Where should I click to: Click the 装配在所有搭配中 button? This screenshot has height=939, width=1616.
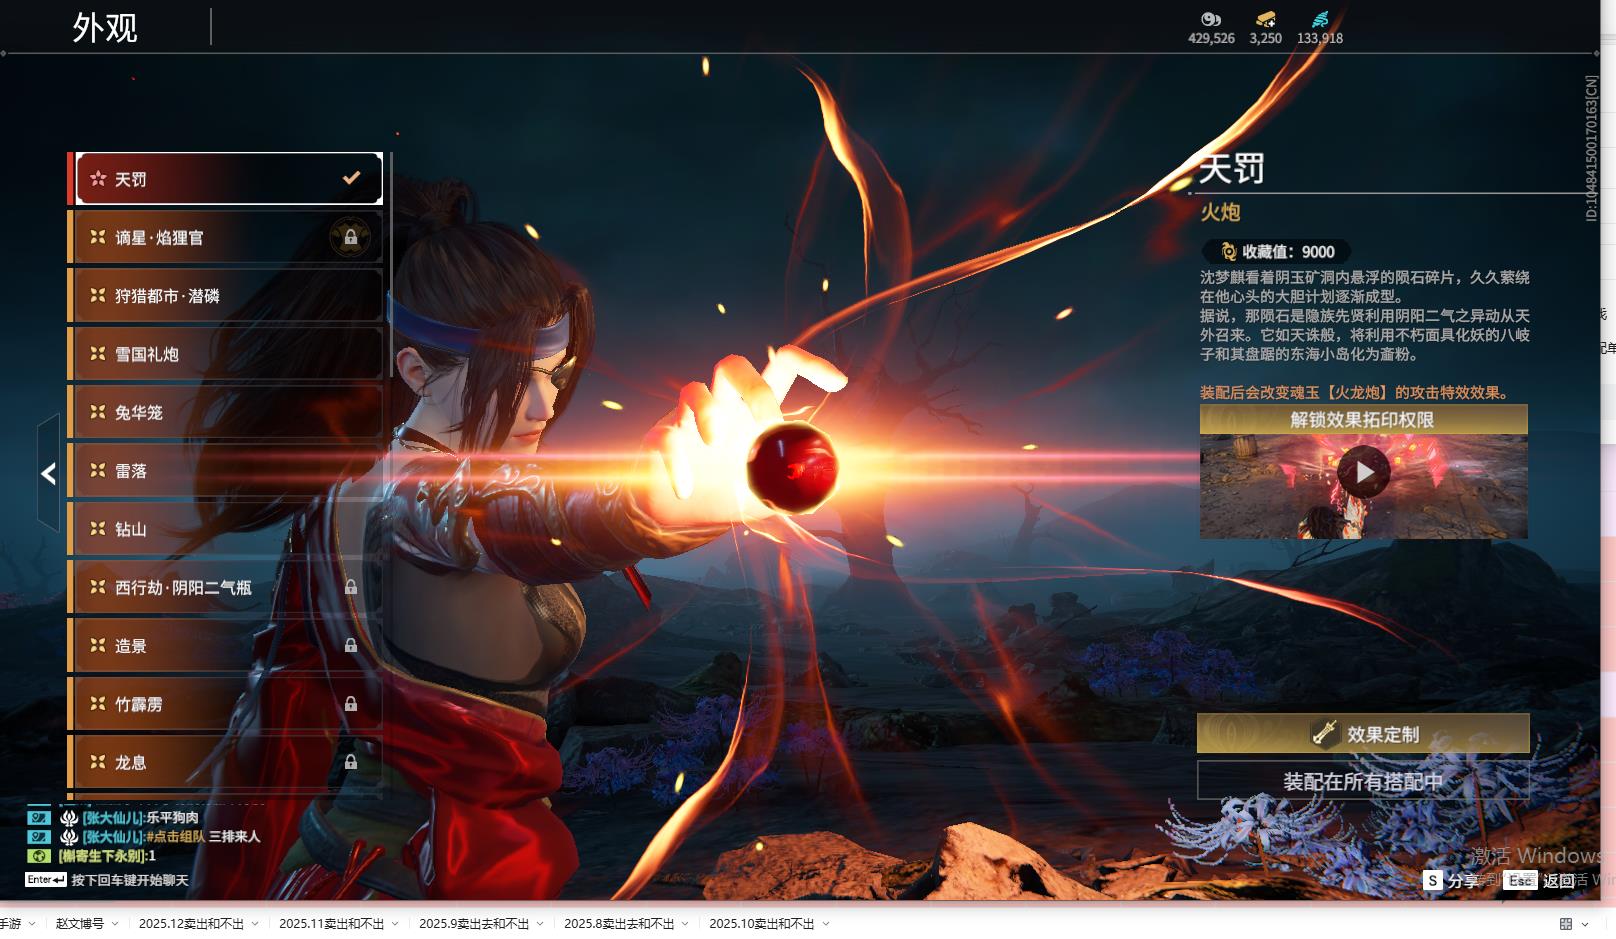1363,781
